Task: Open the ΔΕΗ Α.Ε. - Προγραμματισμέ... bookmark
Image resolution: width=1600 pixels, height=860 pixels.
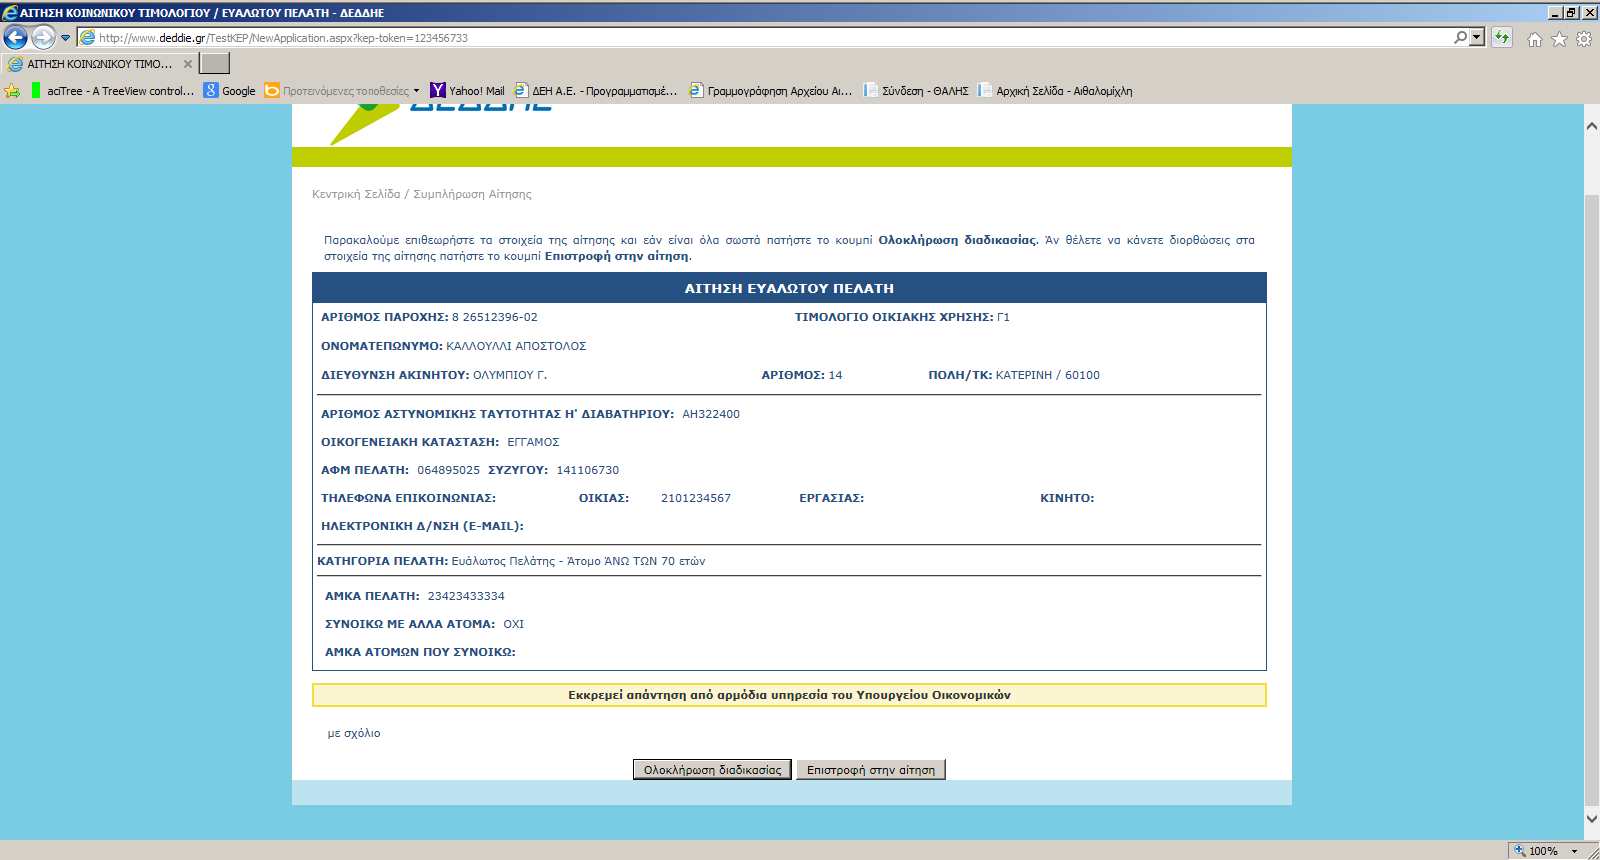Action: [x=596, y=91]
